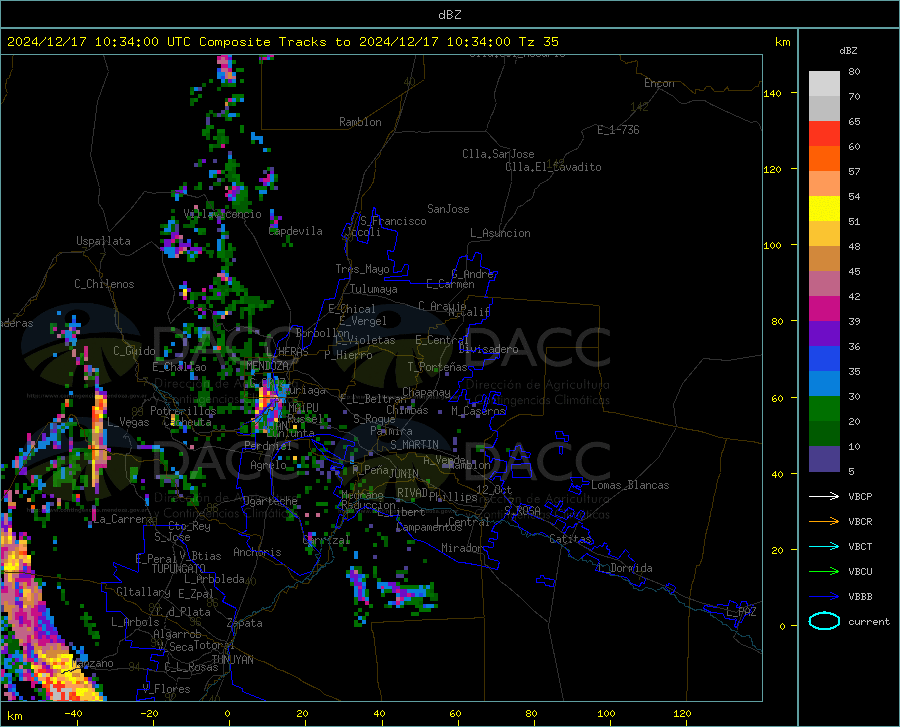Click the blue VBBB arrow legend icon
The width and height of the screenshot is (900, 727).
coord(824,597)
